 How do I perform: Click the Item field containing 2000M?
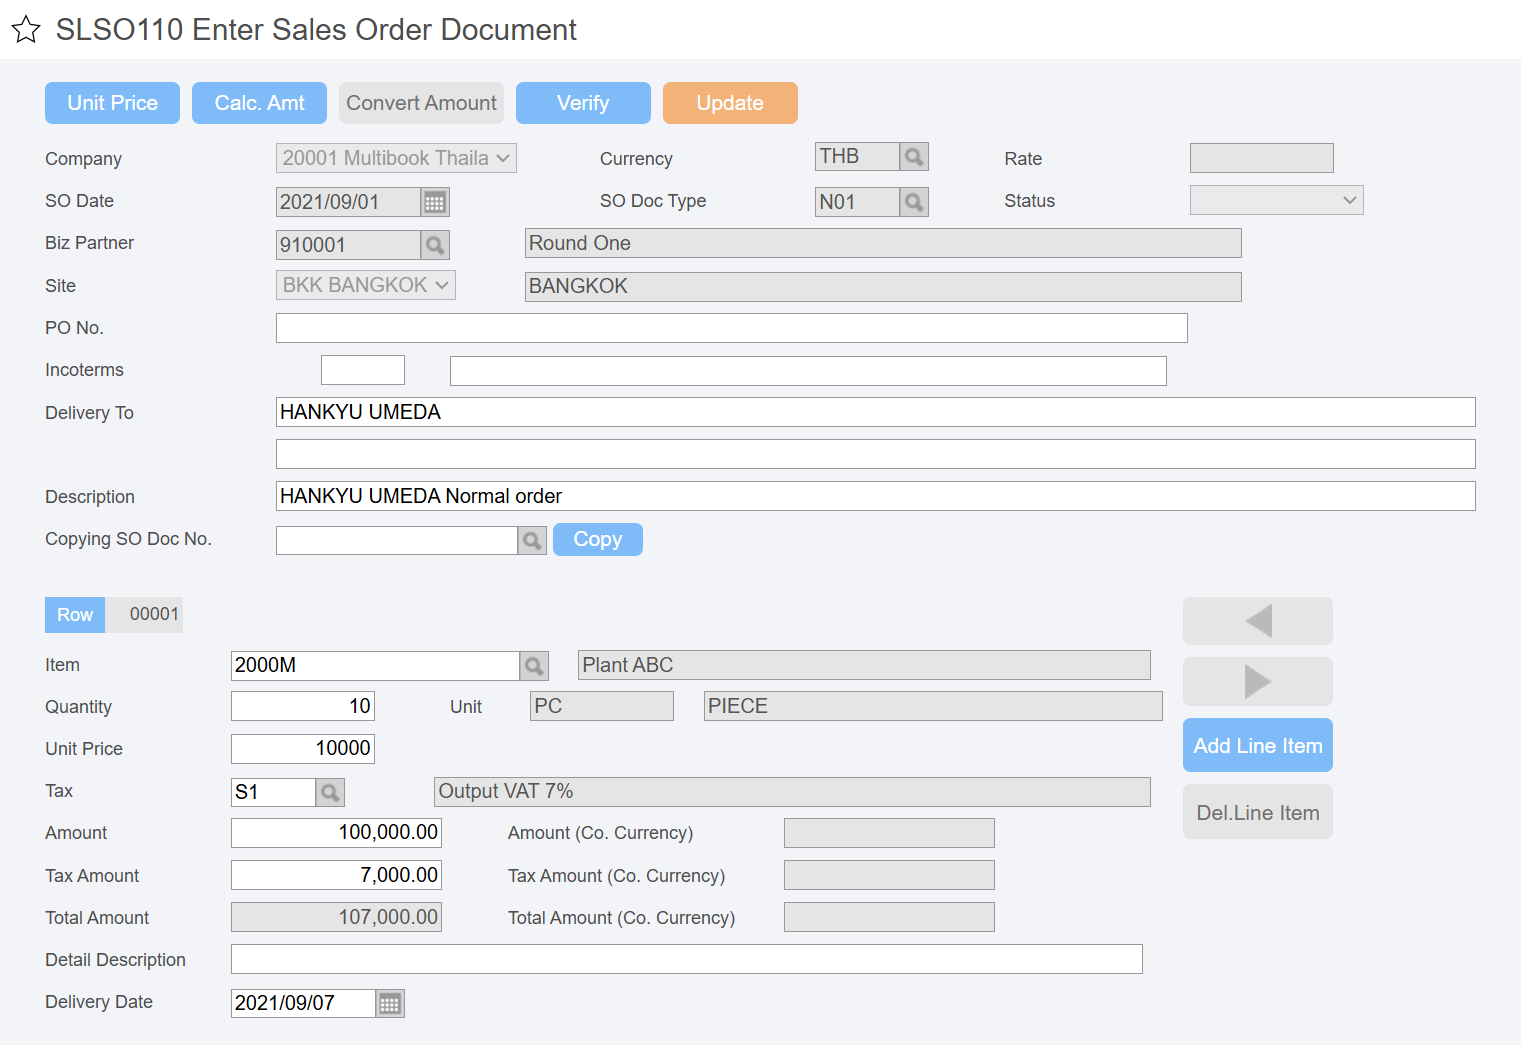(375, 665)
